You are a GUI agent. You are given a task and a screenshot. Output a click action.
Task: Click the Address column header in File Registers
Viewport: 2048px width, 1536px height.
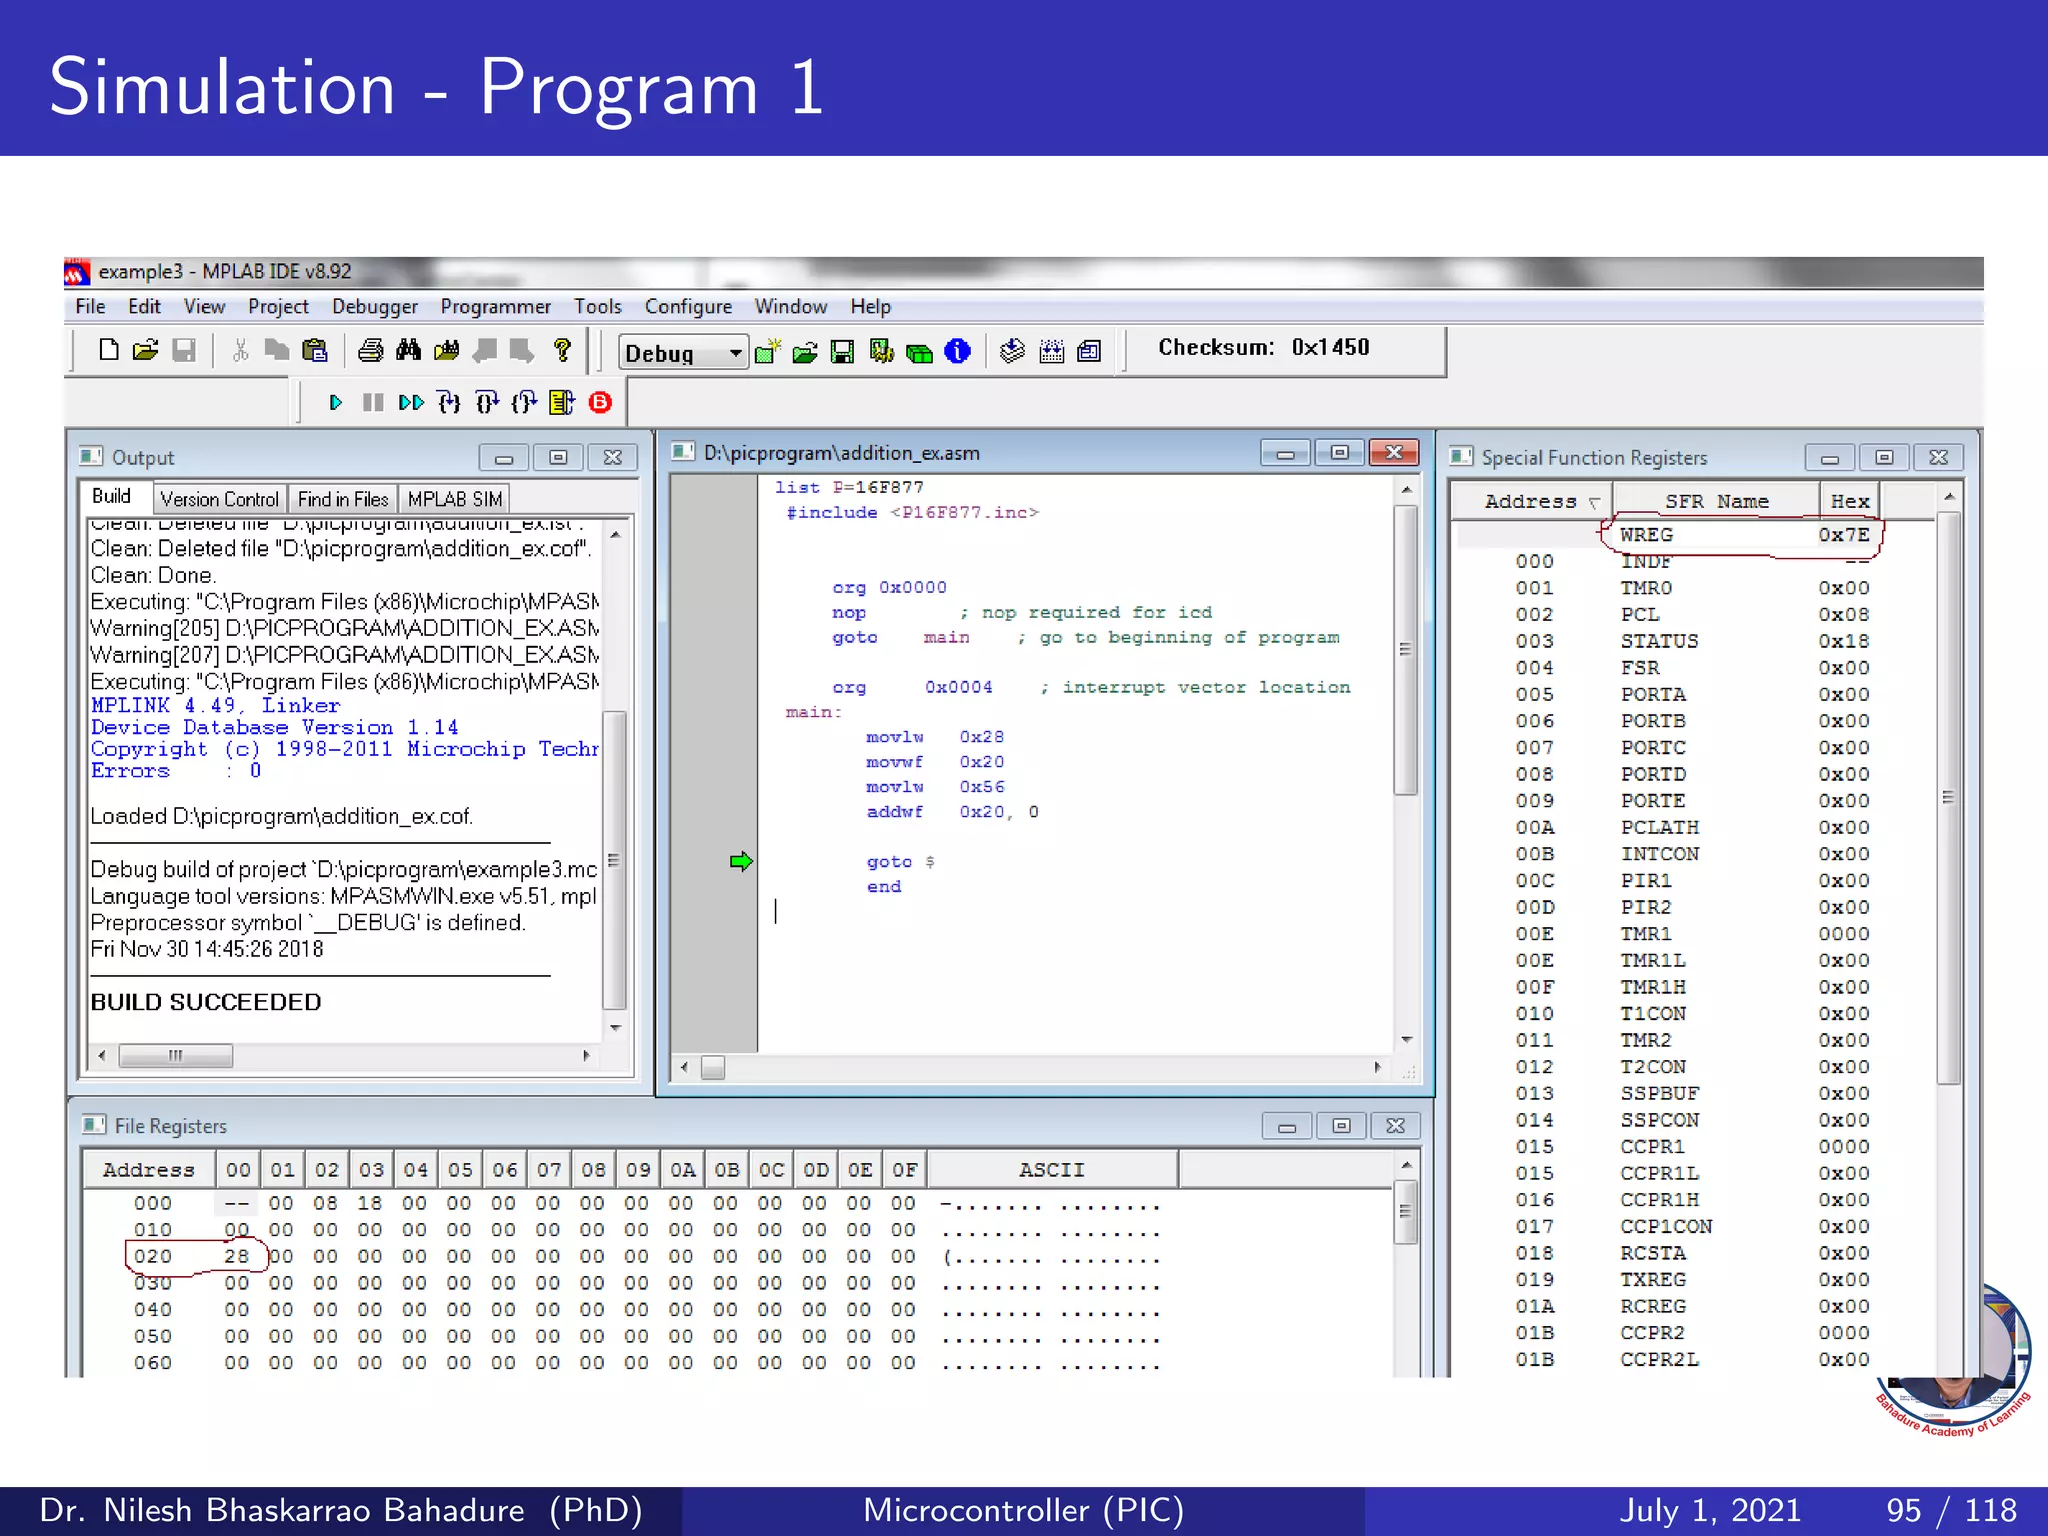tap(149, 1169)
